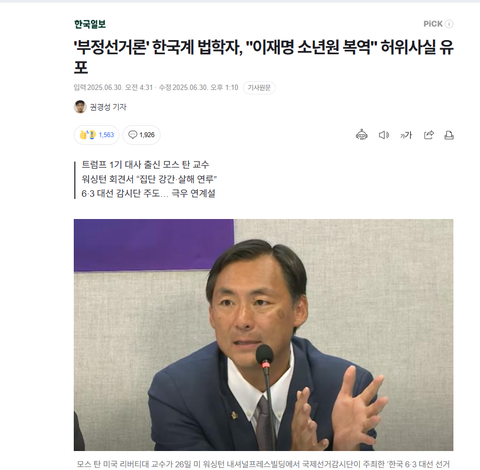
Task: Open reporter 권경성's profile photo
Action: point(80,107)
